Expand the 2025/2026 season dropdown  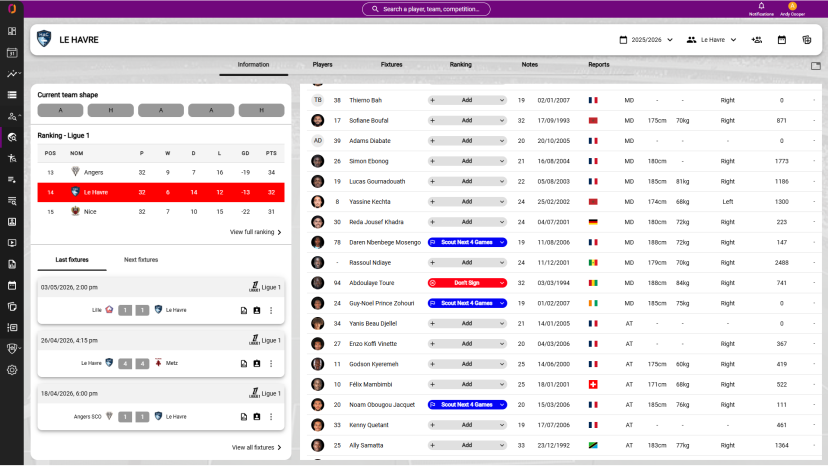(x=646, y=40)
